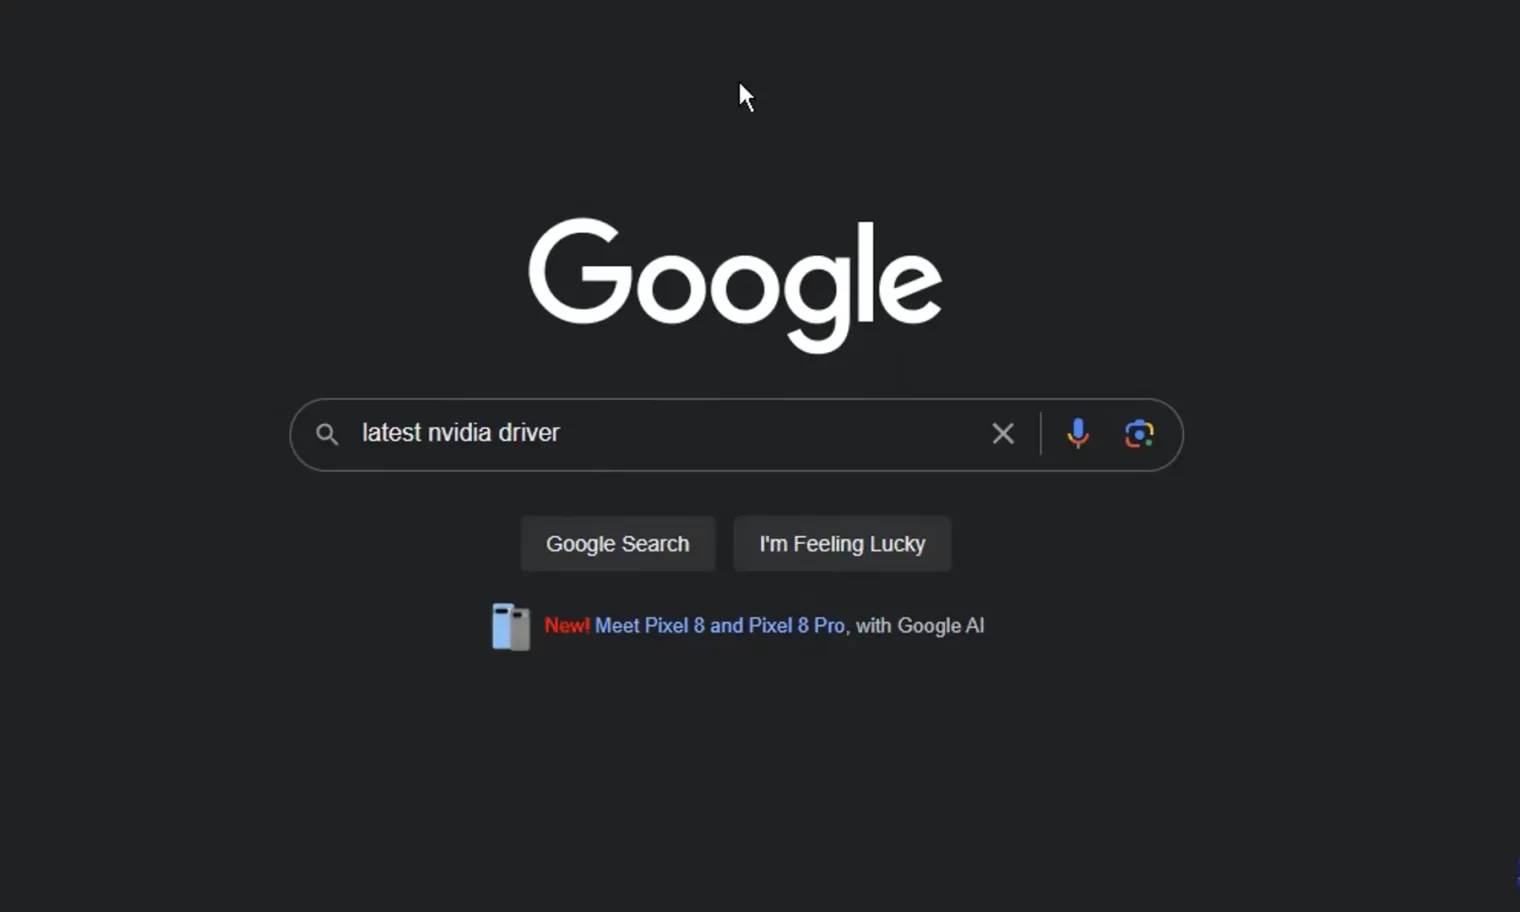Place cursor on the word latest in the query
The image size is (1520, 912).
click(391, 433)
